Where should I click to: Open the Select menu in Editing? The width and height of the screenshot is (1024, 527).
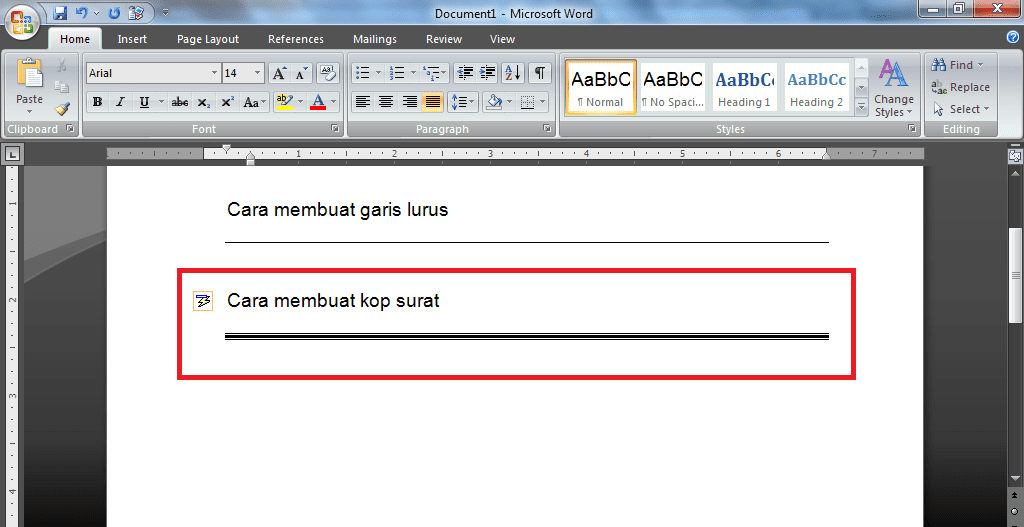[x=961, y=109]
